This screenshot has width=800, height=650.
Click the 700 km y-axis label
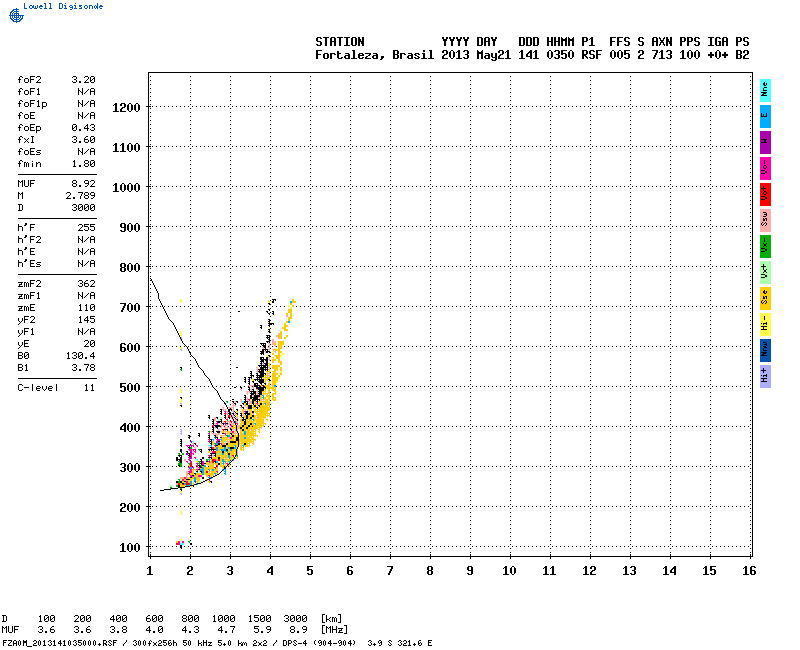(130, 308)
